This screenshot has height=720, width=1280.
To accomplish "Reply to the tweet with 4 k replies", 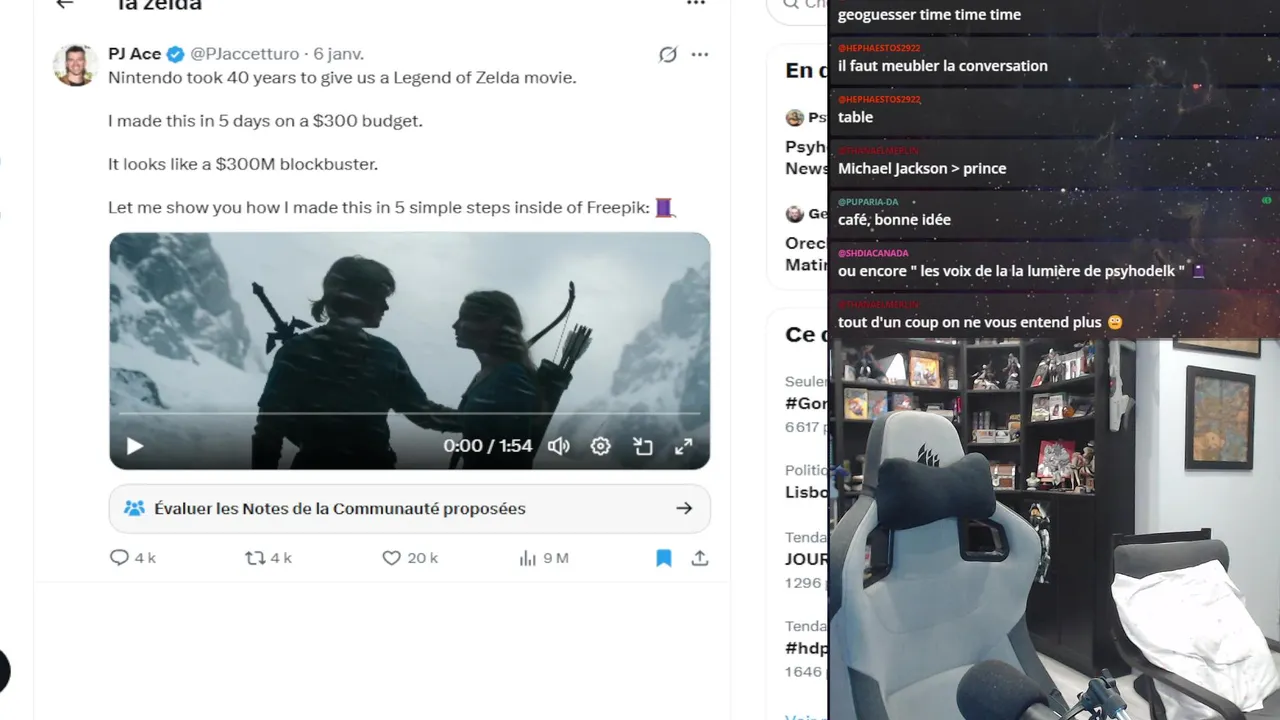I will pos(132,558).
